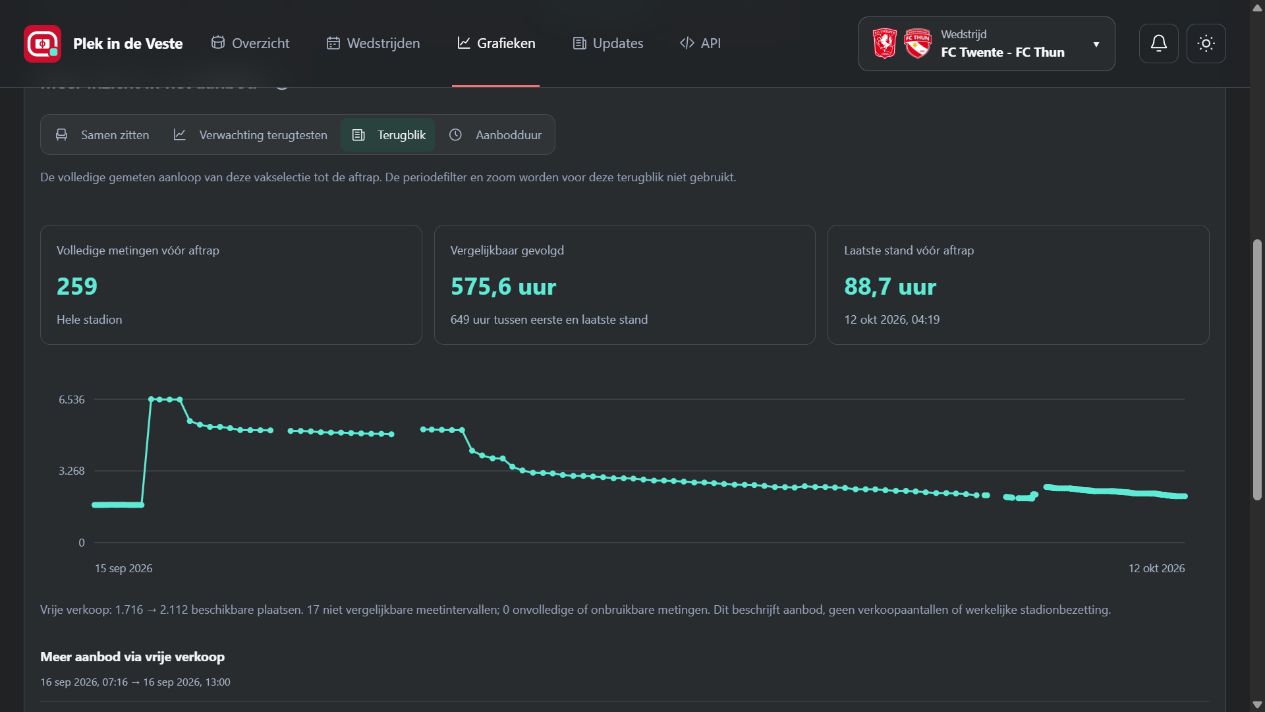Click the "15 sep 2026" x-axis label
Viewport: 1265px width, 712px height.
pos(124,568)
